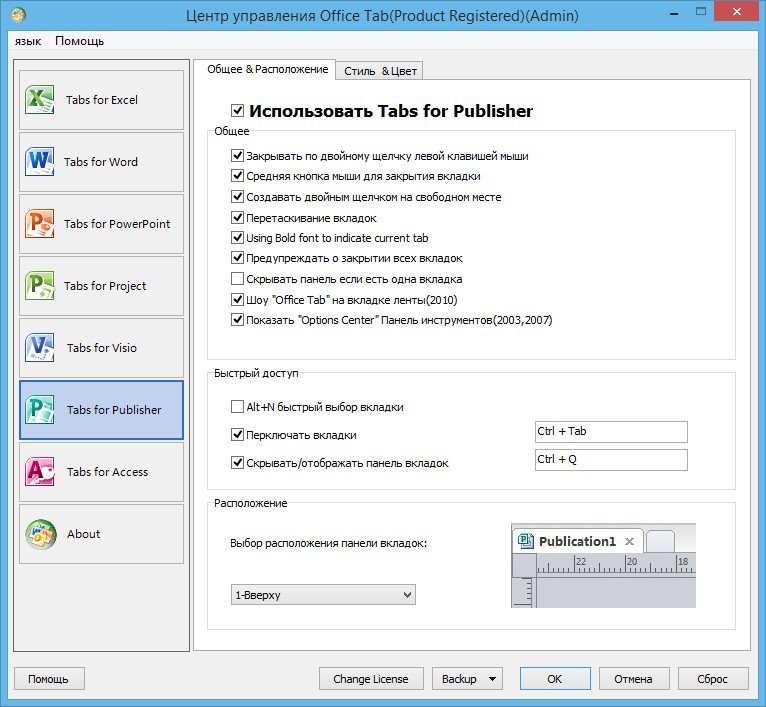Switch to the Стиль & Цвет tab
The height and width of the screenshot is (707, 766).
click(x=379, y=70)
